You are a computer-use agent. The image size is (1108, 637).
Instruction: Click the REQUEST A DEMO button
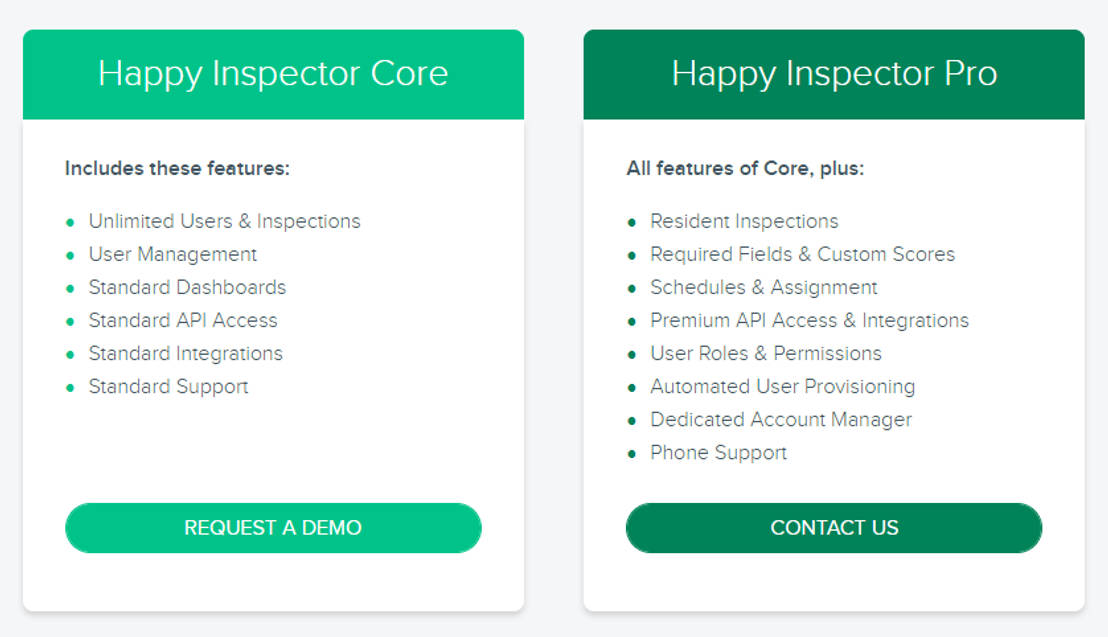click(x=273, y=527)
